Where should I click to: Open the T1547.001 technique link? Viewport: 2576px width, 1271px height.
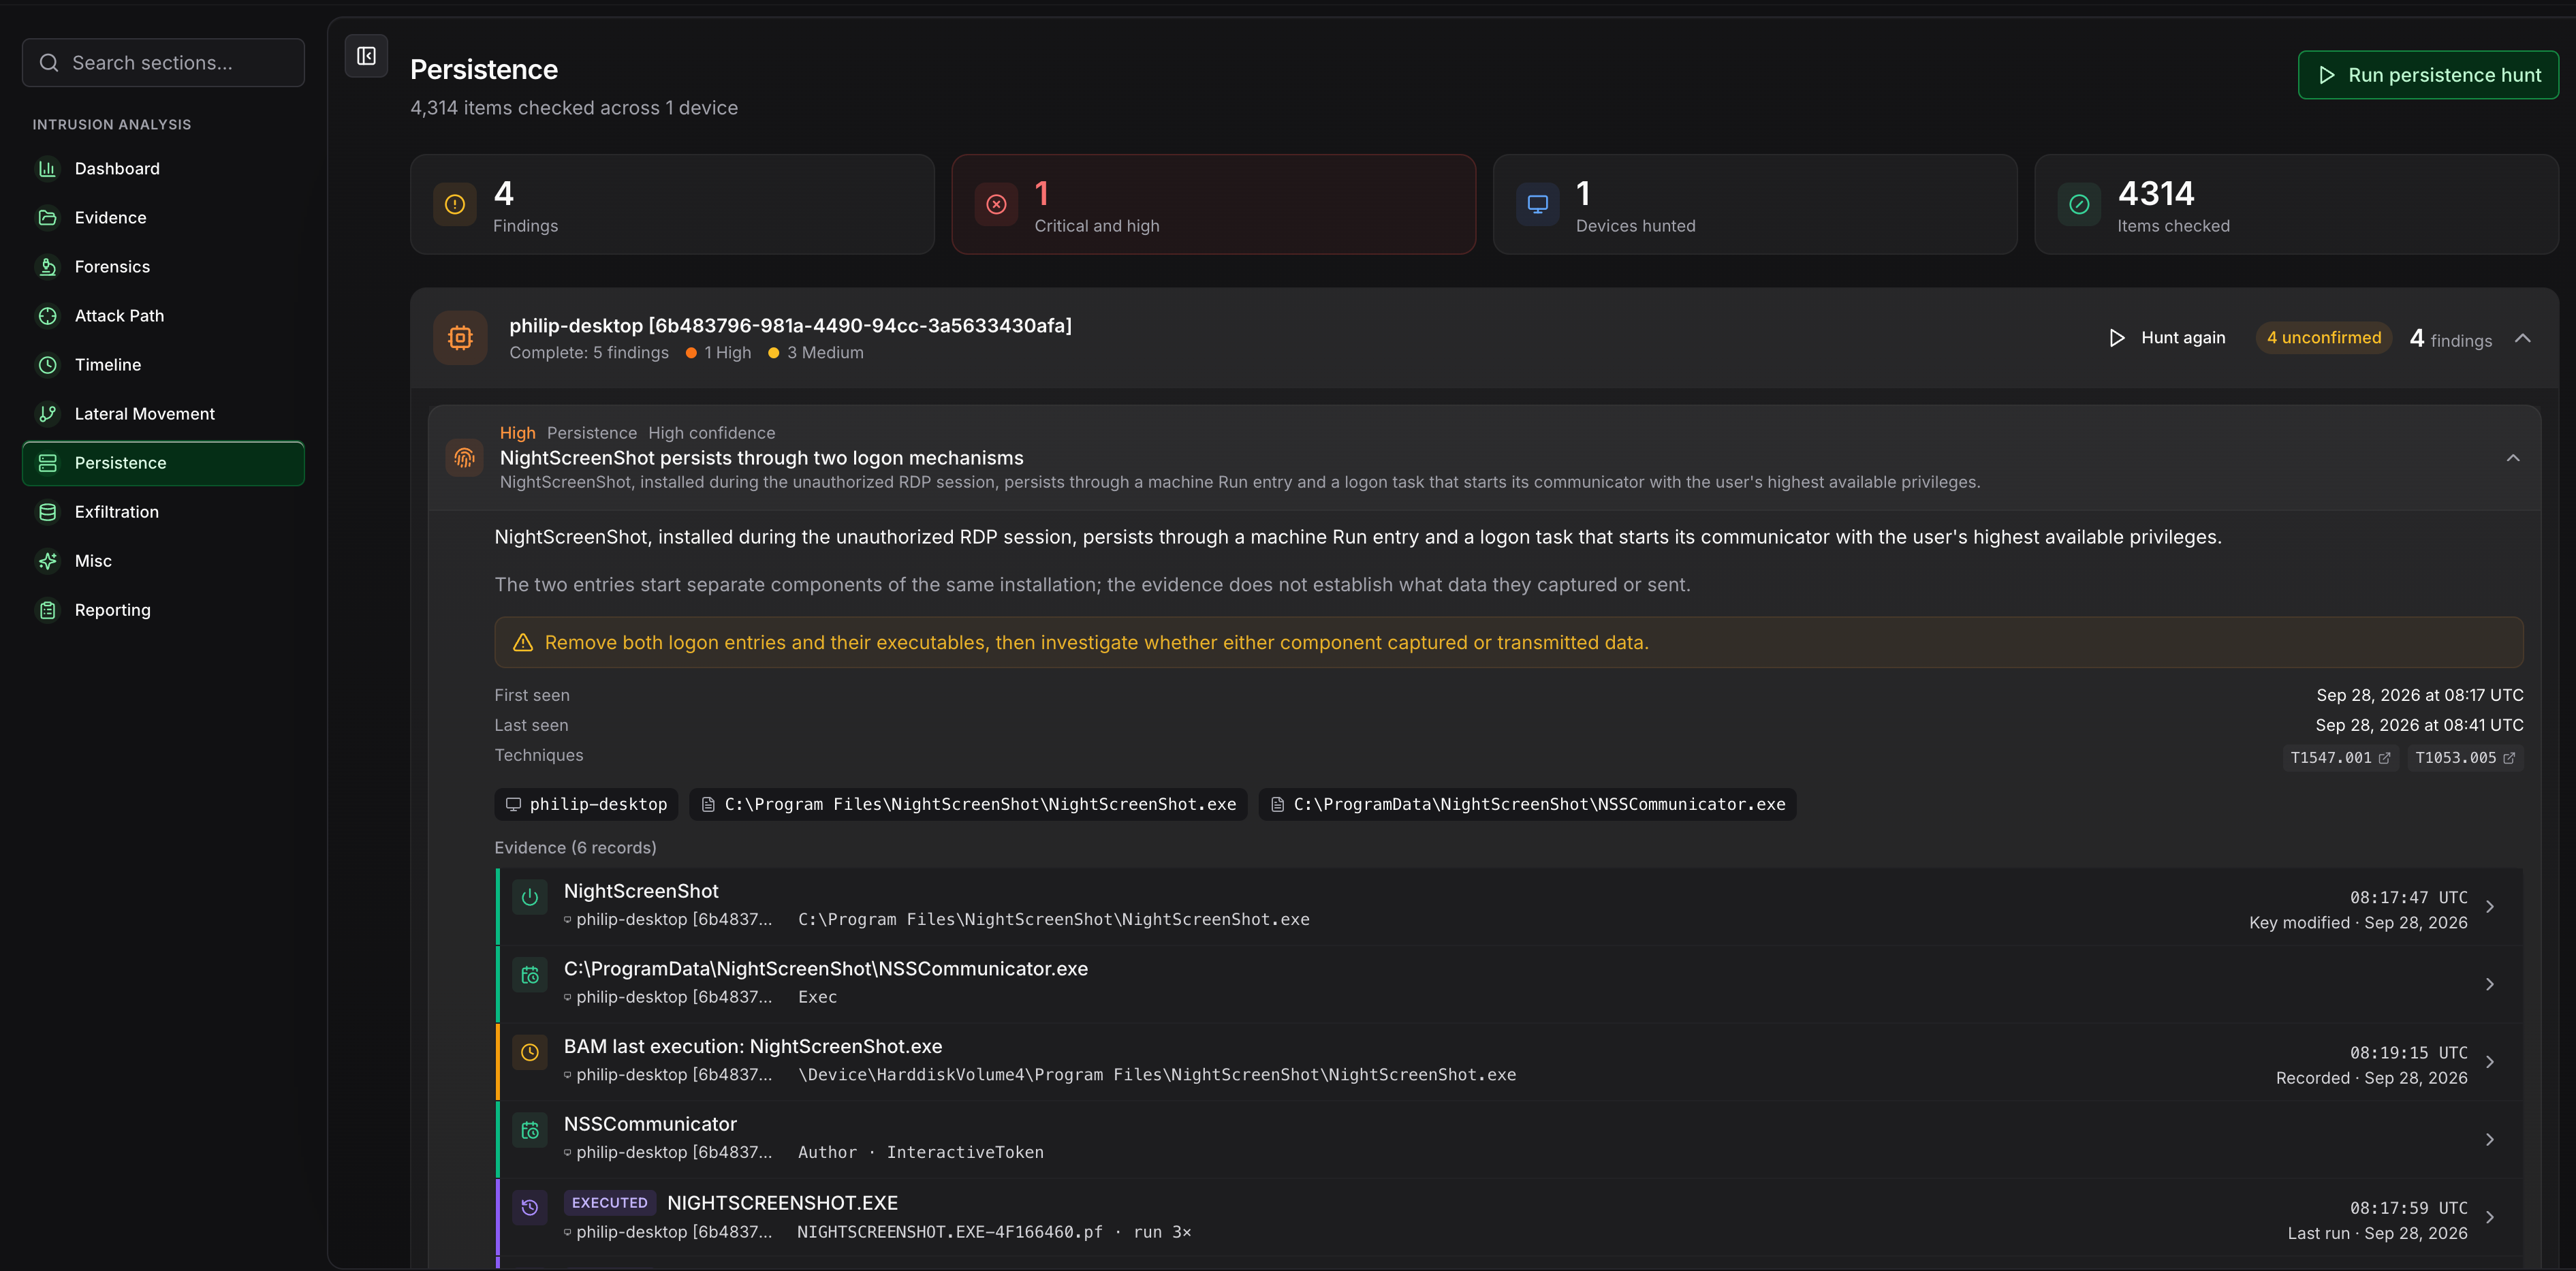coord(2340,758)
